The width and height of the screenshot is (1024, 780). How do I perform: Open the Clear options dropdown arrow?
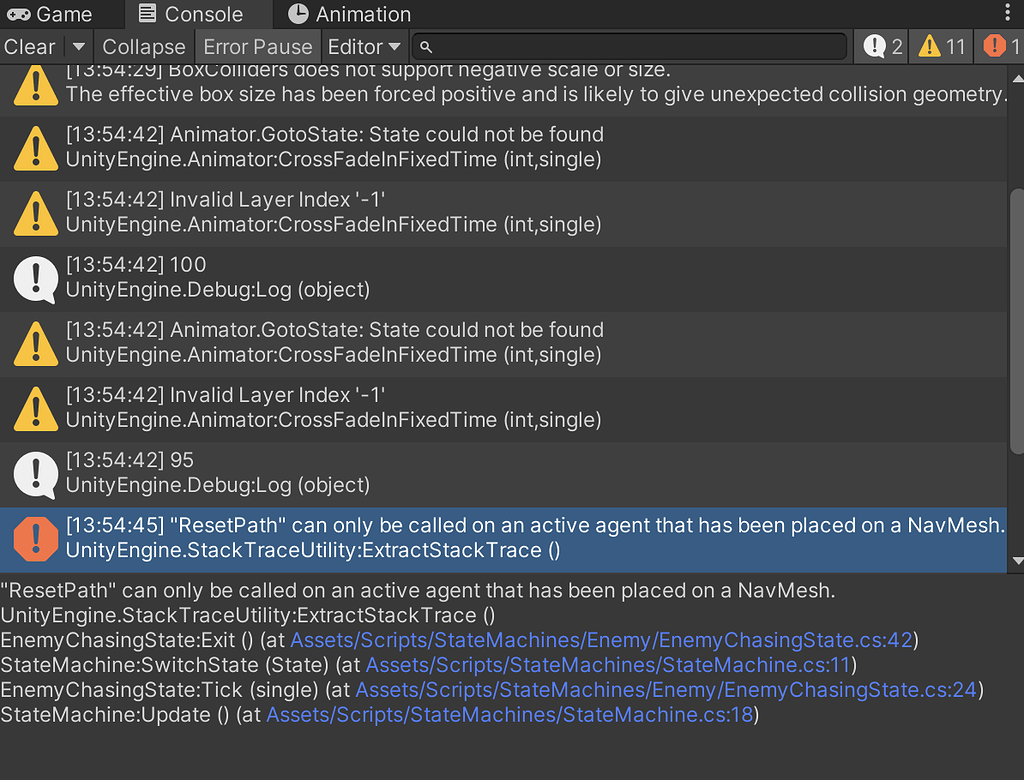79,46
